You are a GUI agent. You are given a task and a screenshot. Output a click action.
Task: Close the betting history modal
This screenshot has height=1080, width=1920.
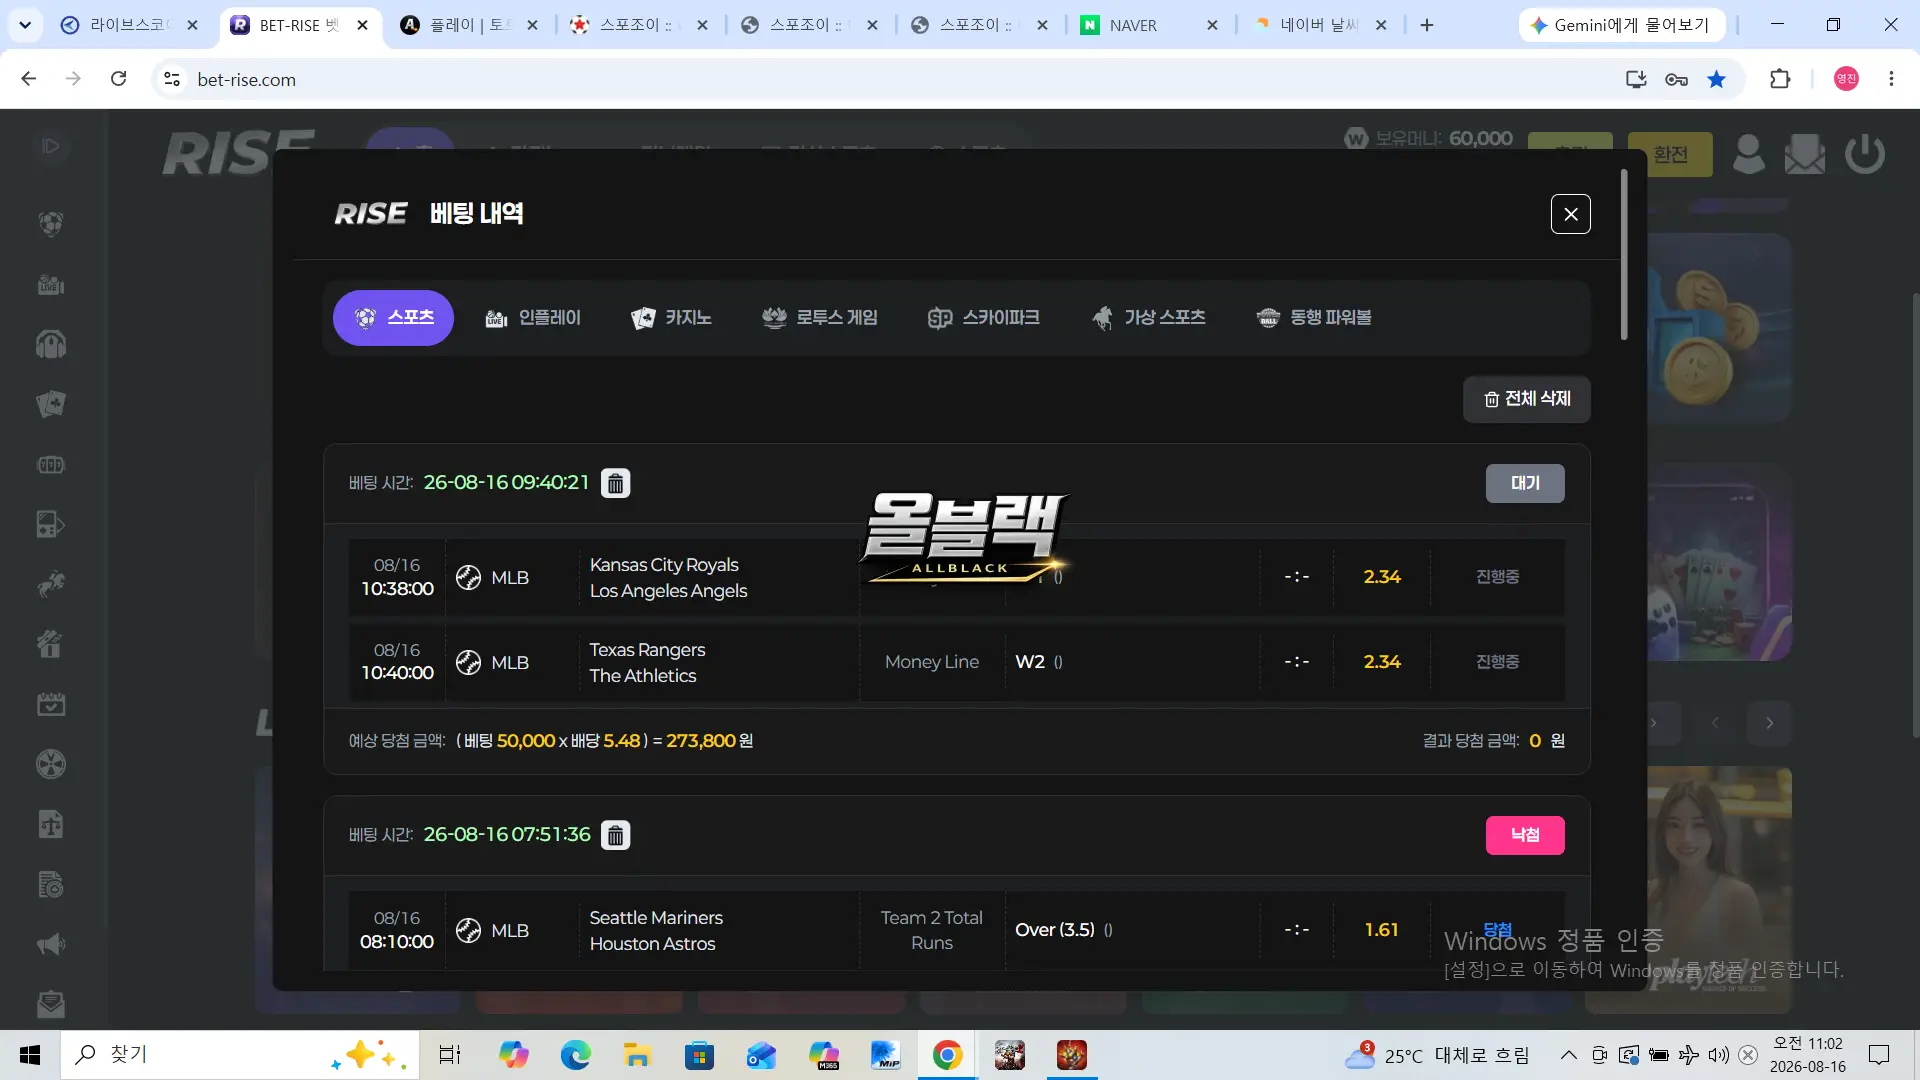1570,214
